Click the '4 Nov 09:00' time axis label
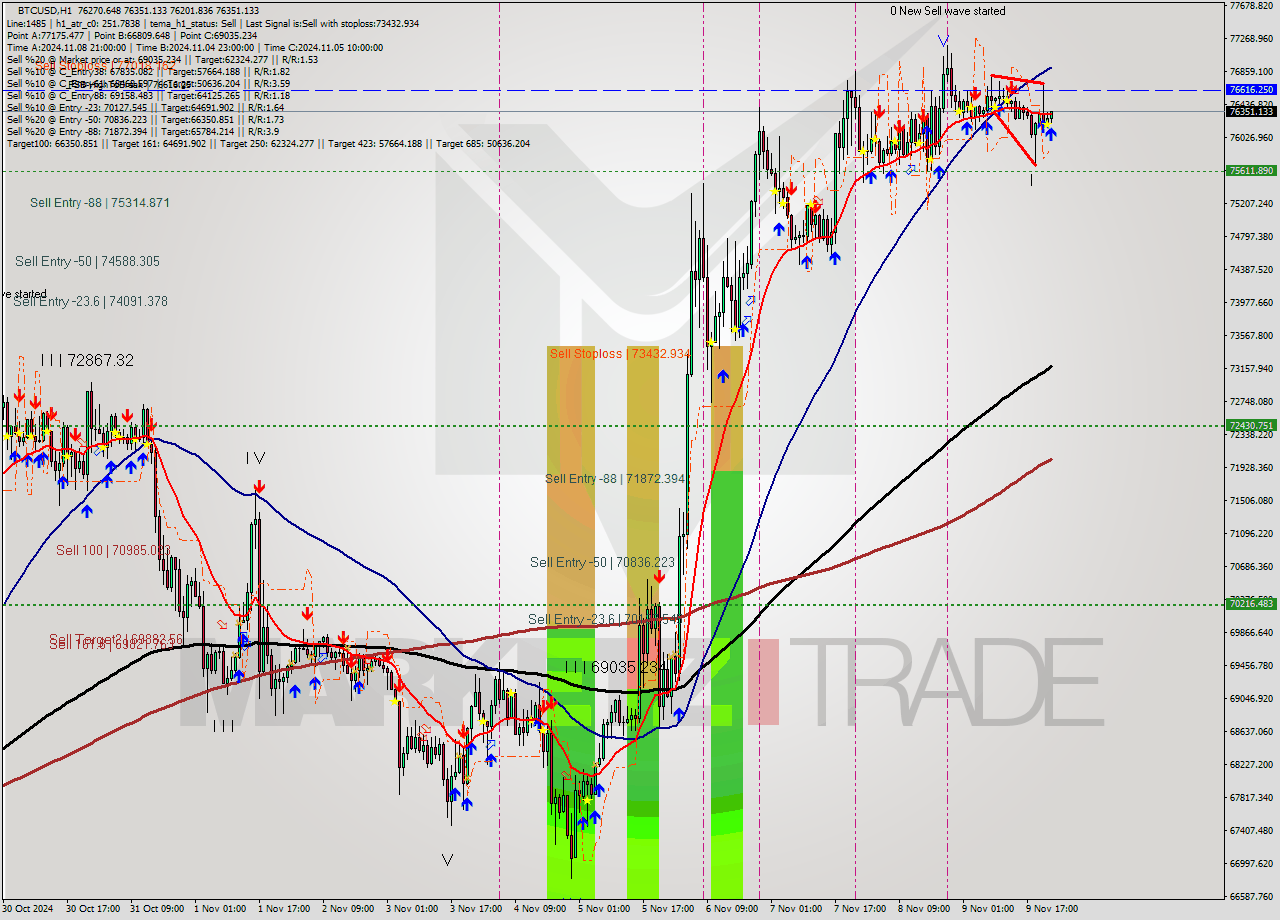1280x920 pixels. pyautogui.click(x=541, y=909)
